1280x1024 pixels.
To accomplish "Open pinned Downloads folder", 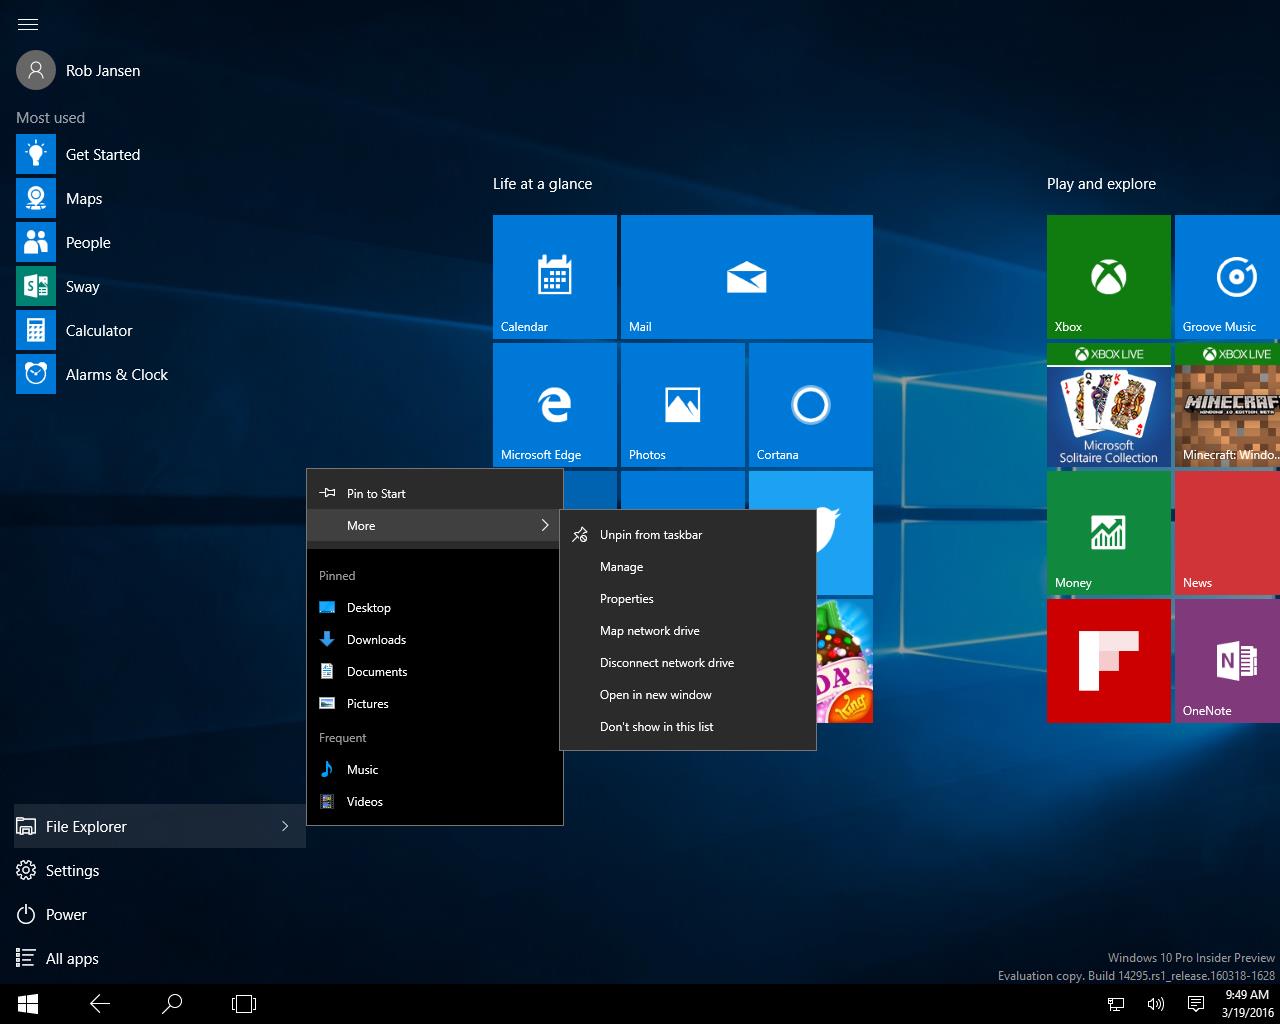I will pos(435,640).
